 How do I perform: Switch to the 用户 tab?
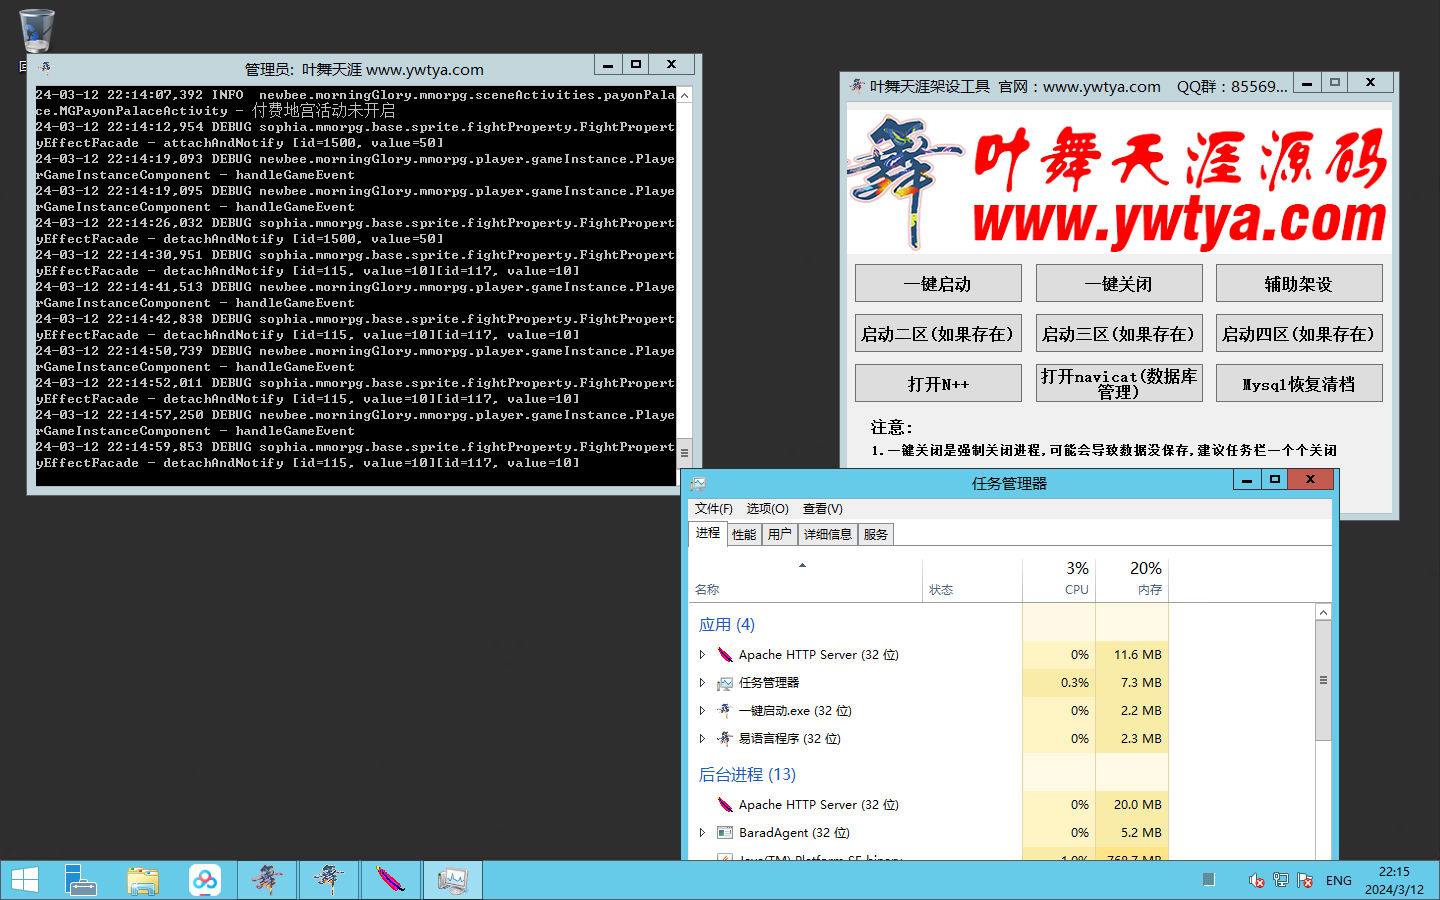780,535
